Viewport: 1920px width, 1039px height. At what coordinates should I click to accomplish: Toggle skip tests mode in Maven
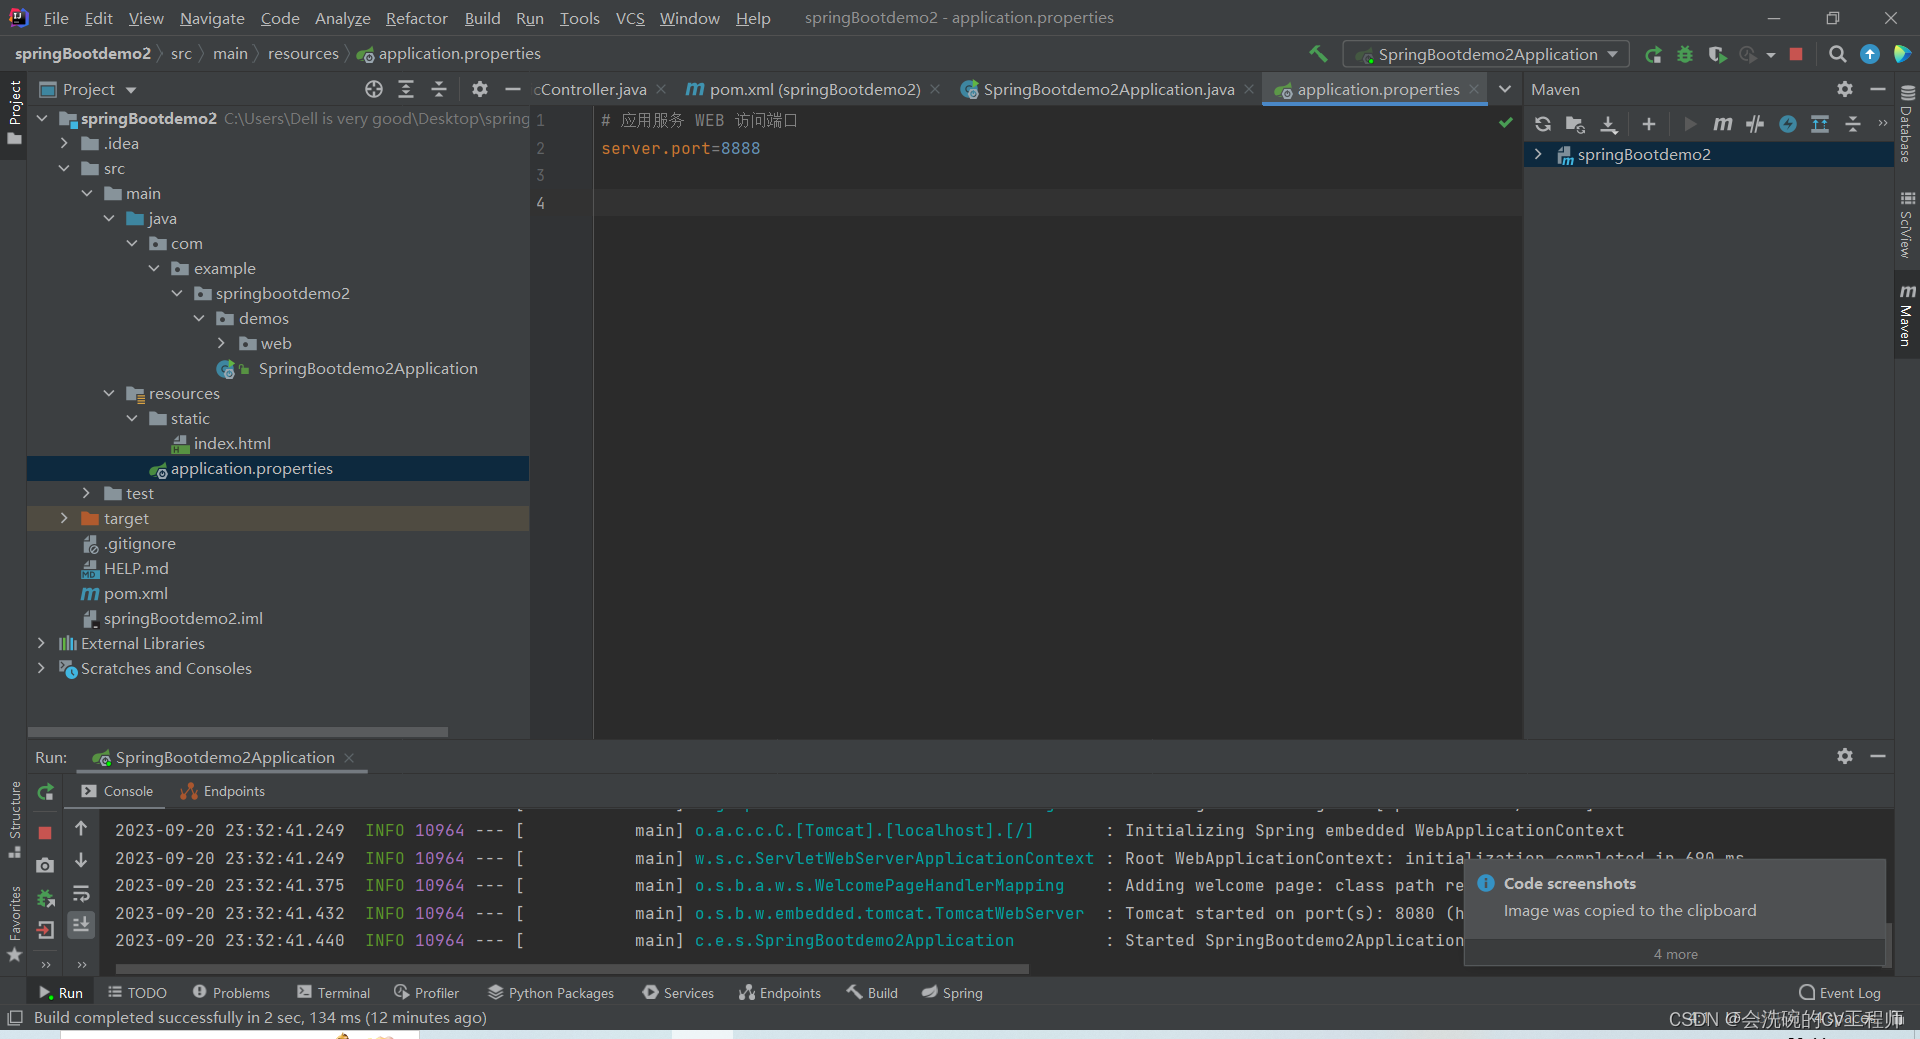[x=1788, y=124]
